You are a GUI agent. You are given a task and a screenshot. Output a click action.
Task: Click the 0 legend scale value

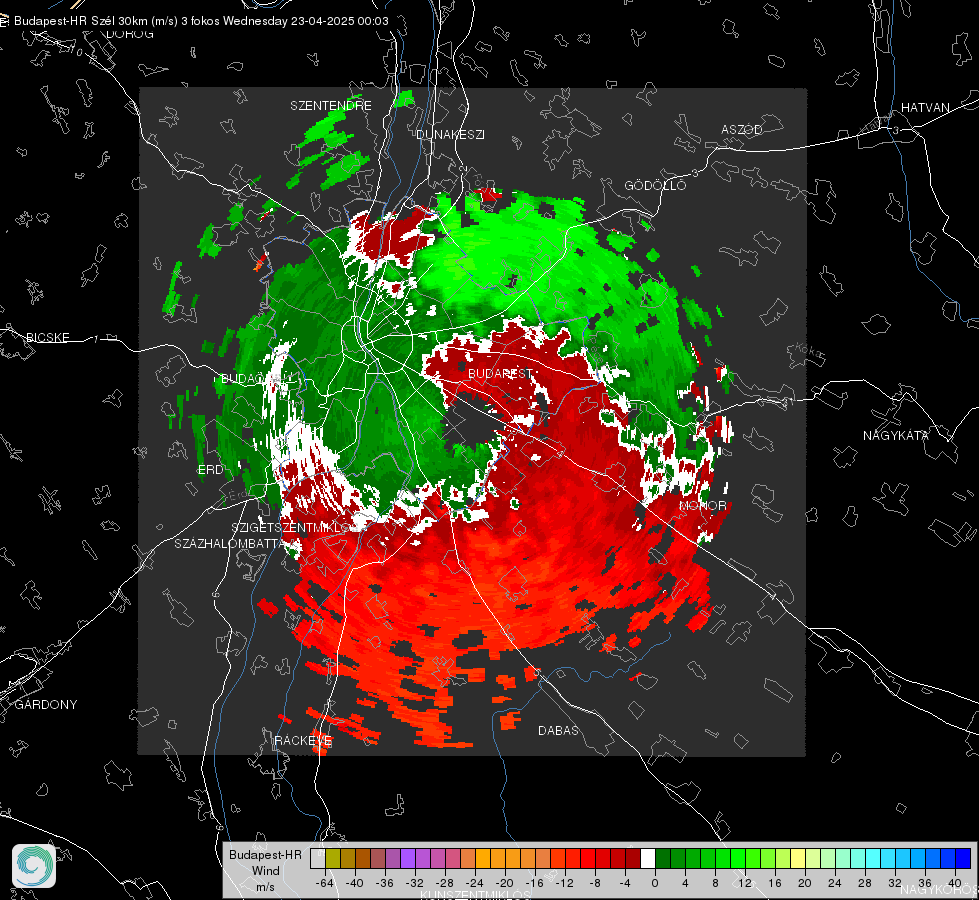click(x=655, y=883)
